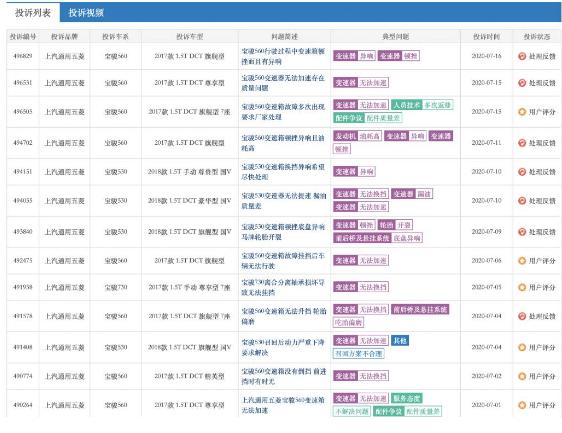Click the red status icon in row 494151
The image size is (562, 433).
pyautogui.click(x=522, y=172)
